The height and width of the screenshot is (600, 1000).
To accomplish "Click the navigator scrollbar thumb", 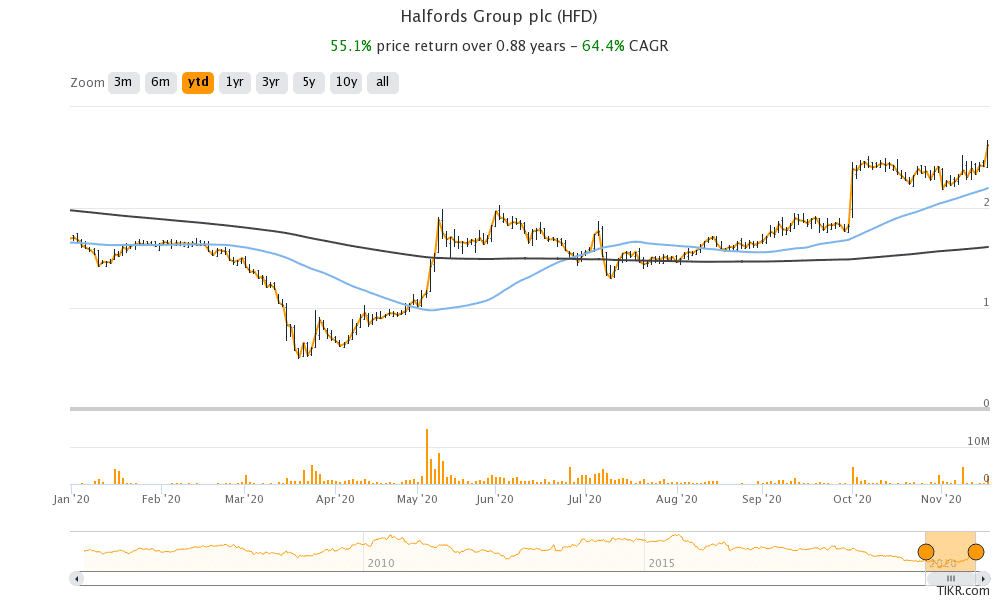I will tap(951, 579).
